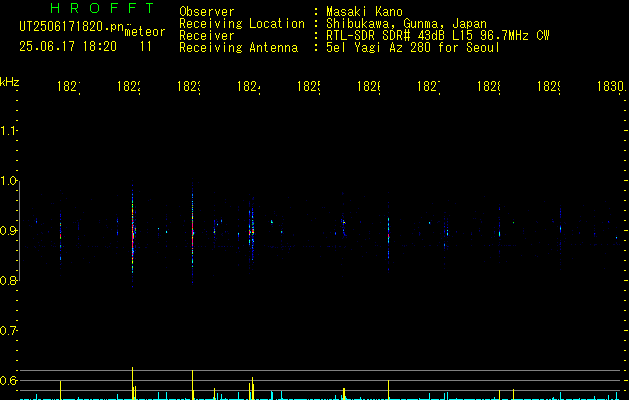Click the 'Receiving Location' field label
The image size is (629, 400).
tap(242, 24)
